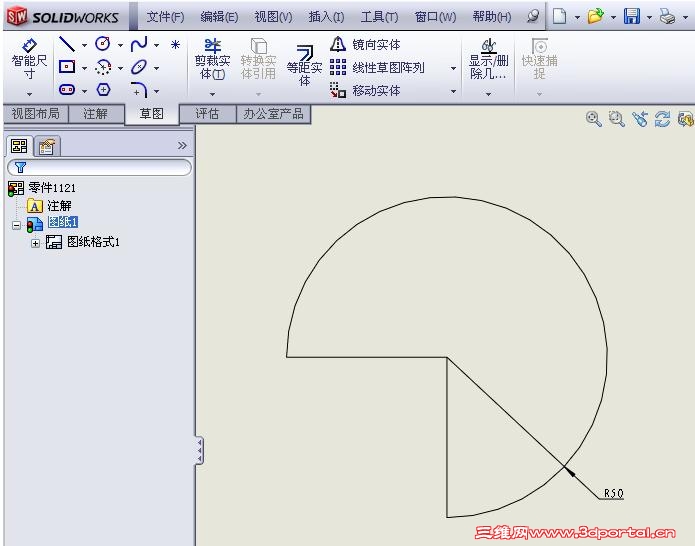Switch to the 评估 tab
Image resolution: width=695 pixels, height=546 pixels.
pyautogui.click(x=207, y=114)
